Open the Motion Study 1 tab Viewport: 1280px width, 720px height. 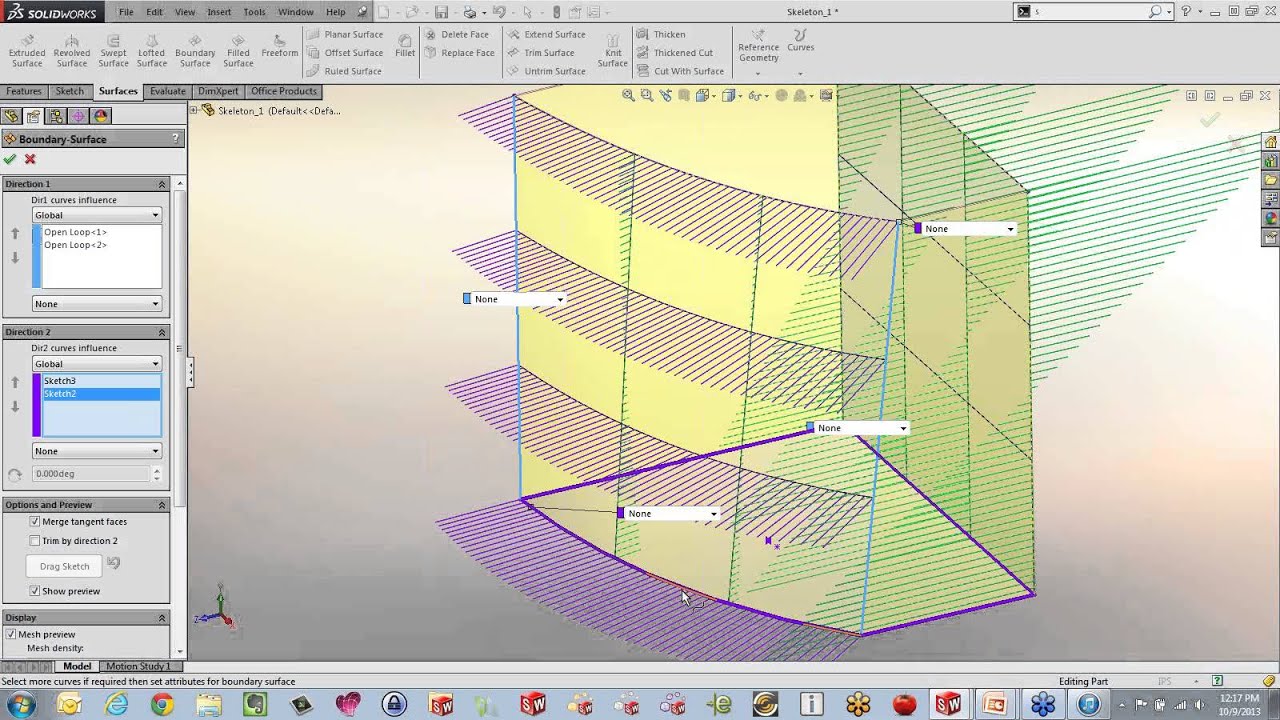point(138,666)
